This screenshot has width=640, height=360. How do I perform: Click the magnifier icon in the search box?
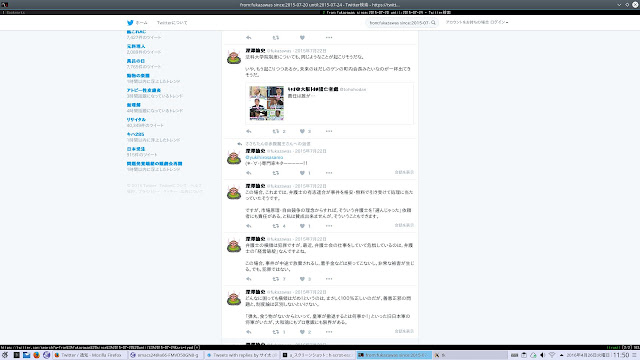(x=433, y=23)
